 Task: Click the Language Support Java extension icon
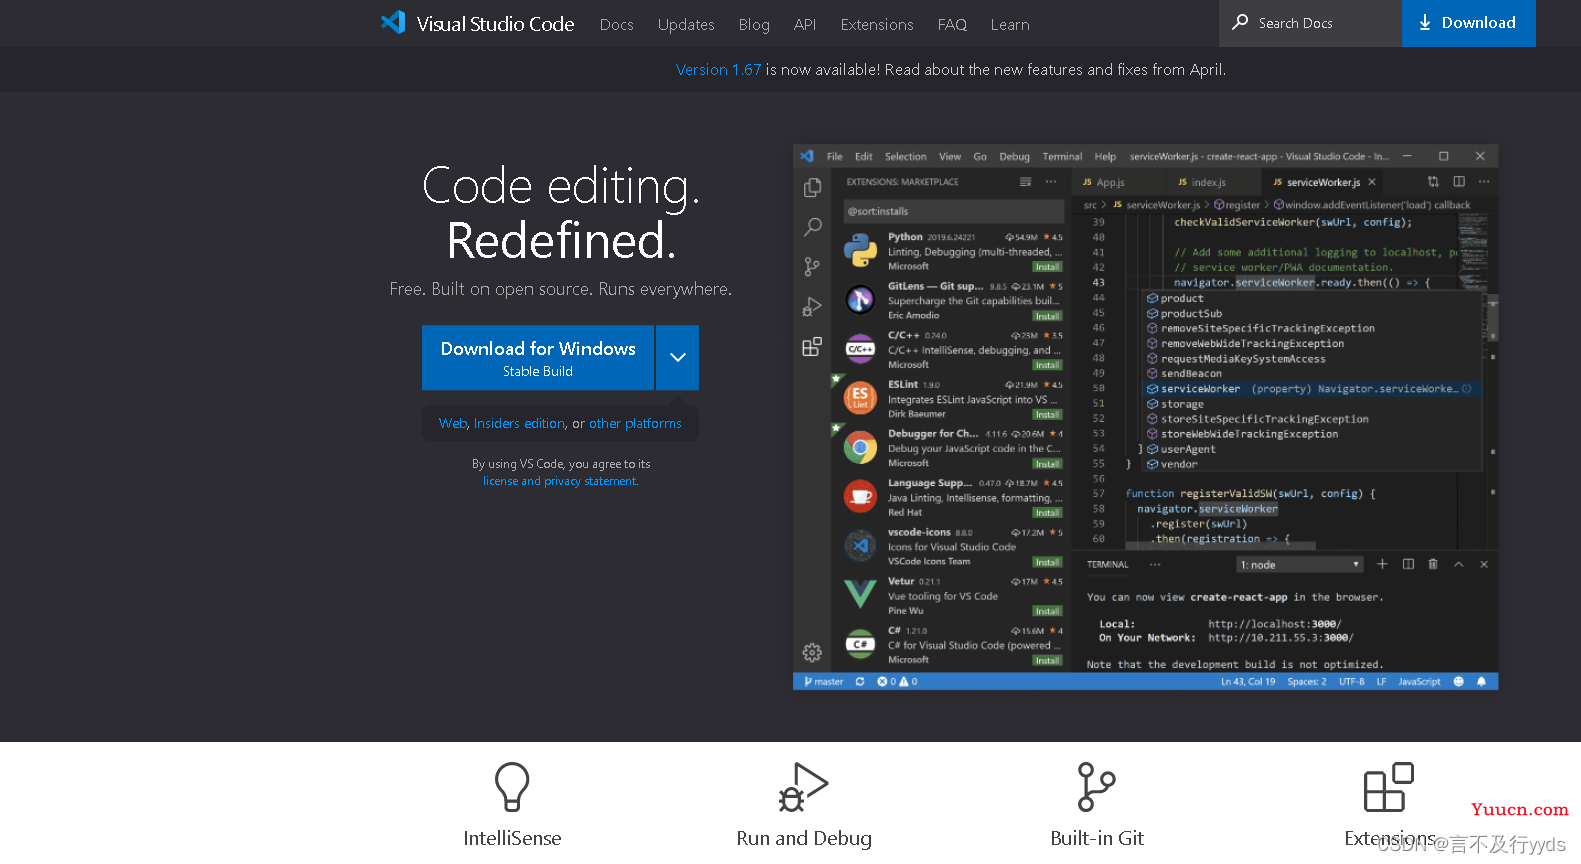pos(860,496)
